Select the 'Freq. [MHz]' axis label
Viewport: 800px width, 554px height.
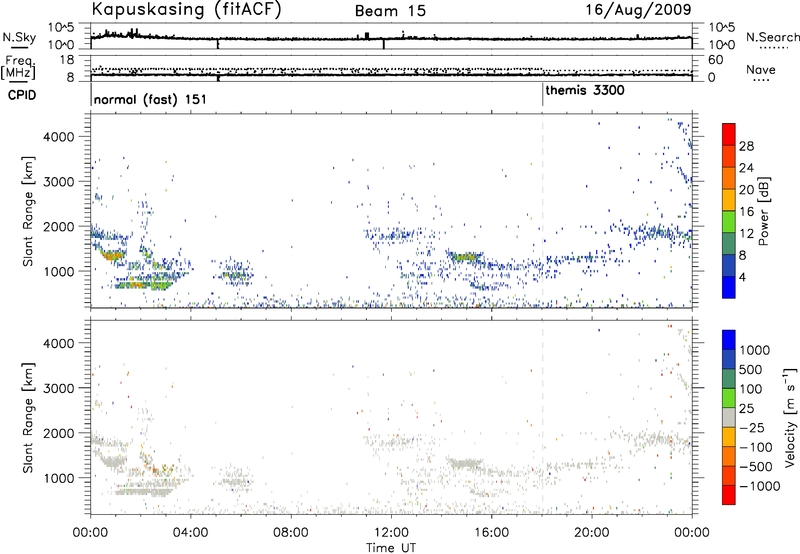click(x=20, y=67)
